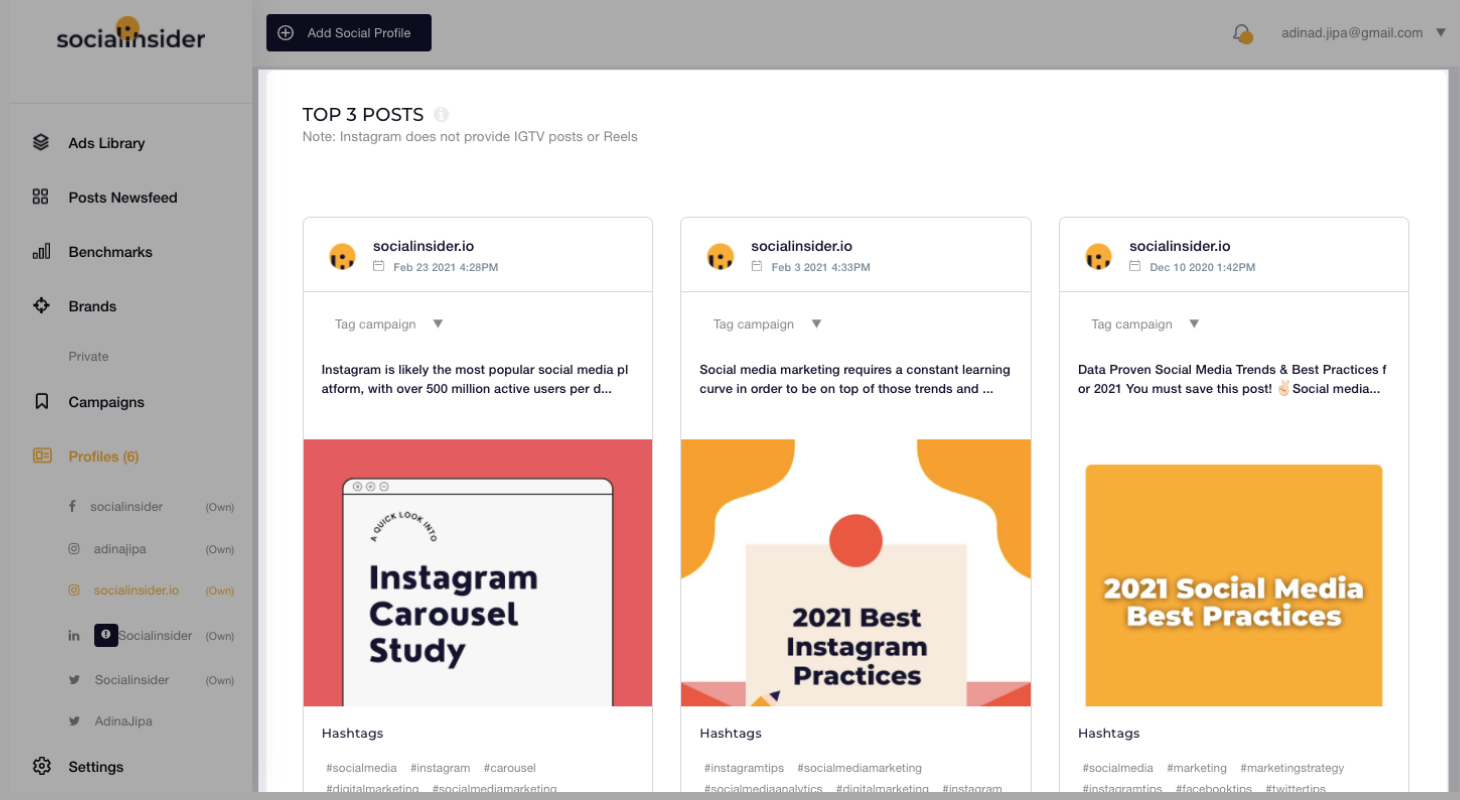Viewport: 1460px width, 800px height.
Task: Click the caption 'Data Proven Social Media Trends'
Action: click(x=1233, y=379)
